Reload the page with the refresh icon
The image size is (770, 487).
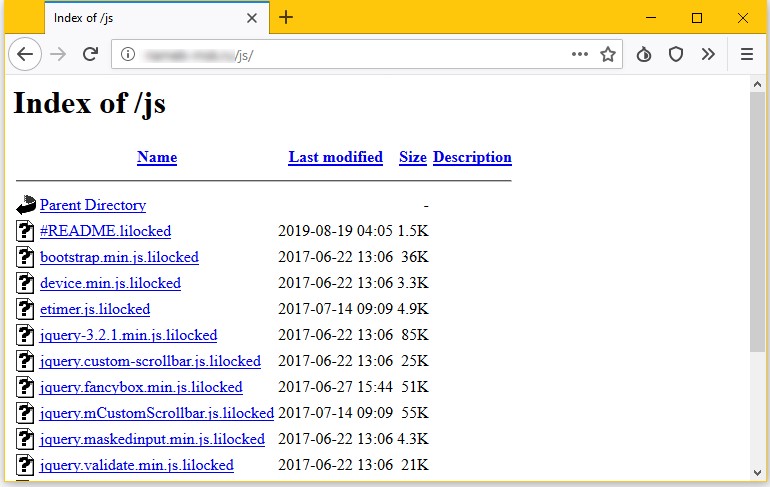click(90, 54)
